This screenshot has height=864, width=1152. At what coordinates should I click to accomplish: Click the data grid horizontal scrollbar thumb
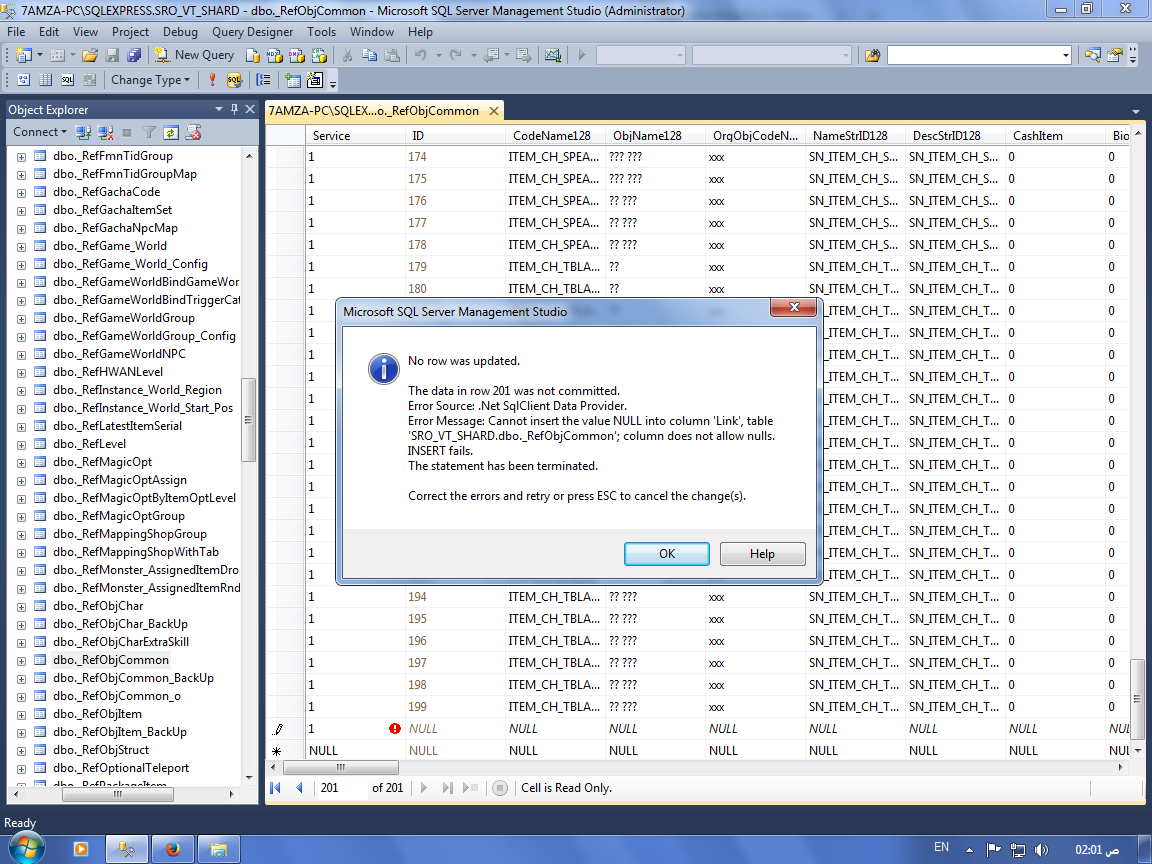click(x=341, y=768)
